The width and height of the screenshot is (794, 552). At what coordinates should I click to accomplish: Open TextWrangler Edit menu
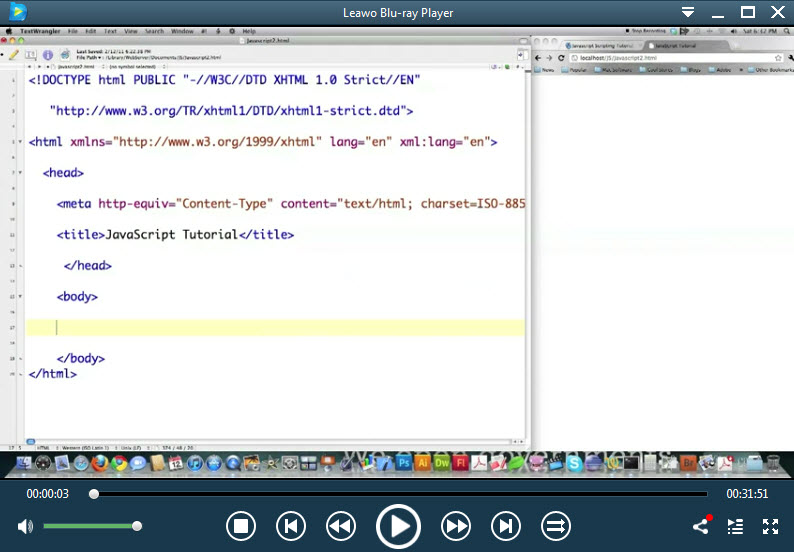point(91,31)
